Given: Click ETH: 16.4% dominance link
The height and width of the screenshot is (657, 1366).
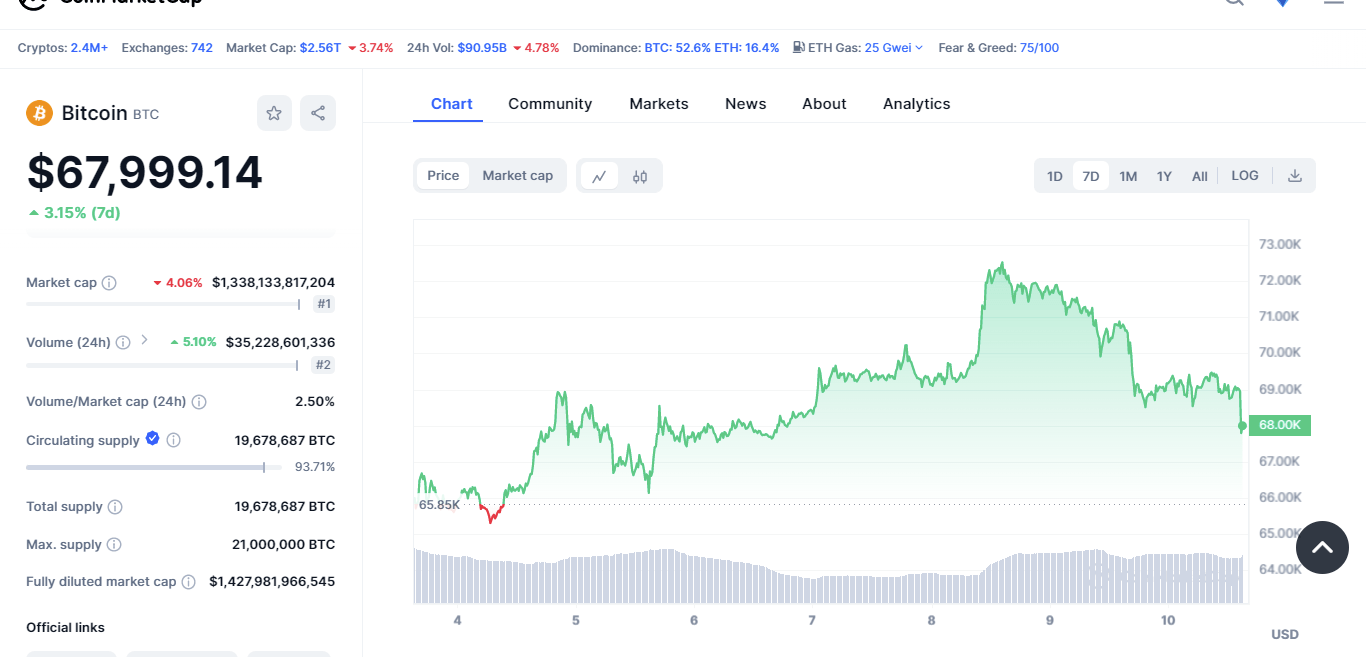Looking at the screenshot, I should (x=747, y=48).
